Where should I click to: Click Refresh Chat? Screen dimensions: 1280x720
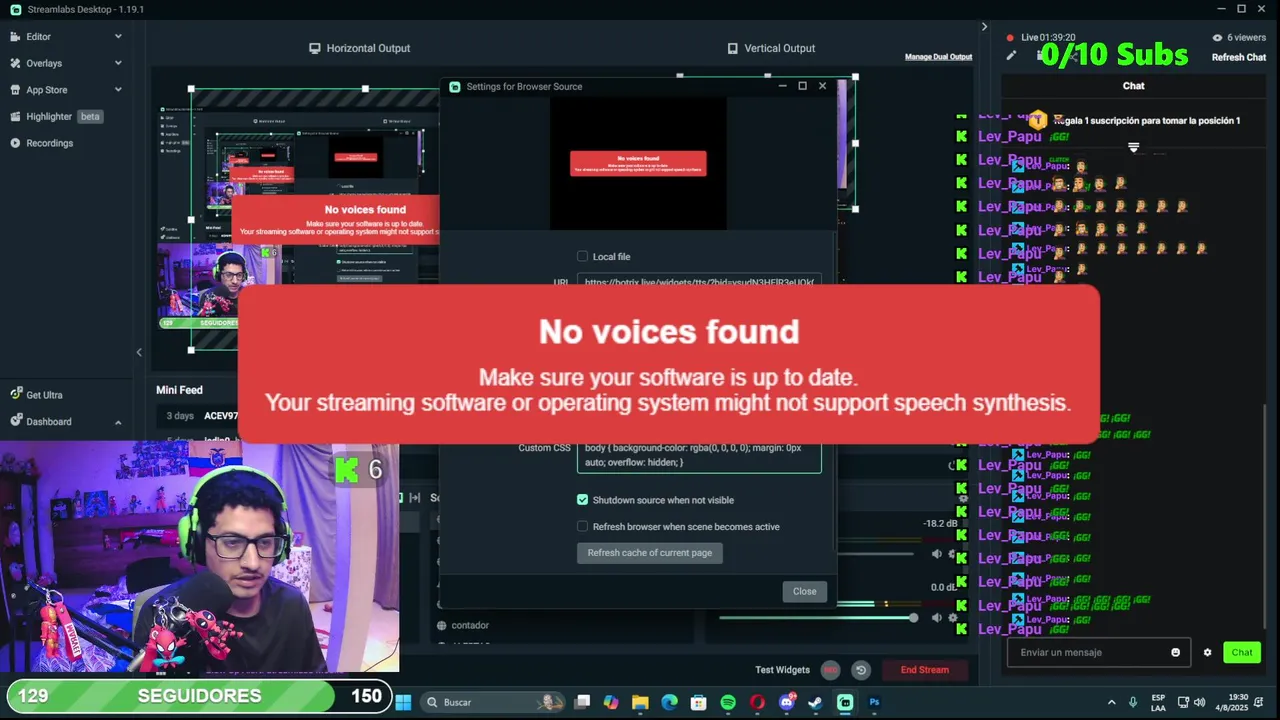[x=1239, y=57]
